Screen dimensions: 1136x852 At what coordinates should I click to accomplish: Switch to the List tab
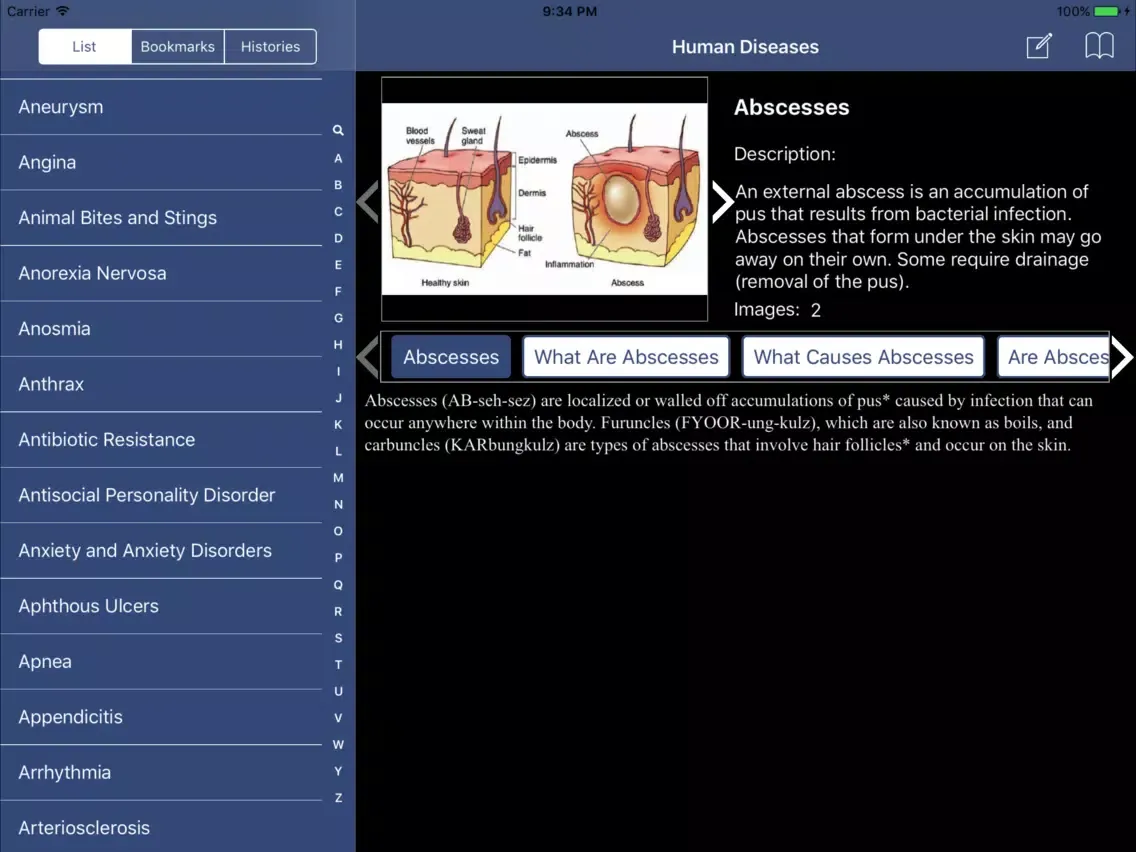pos(85,46)
